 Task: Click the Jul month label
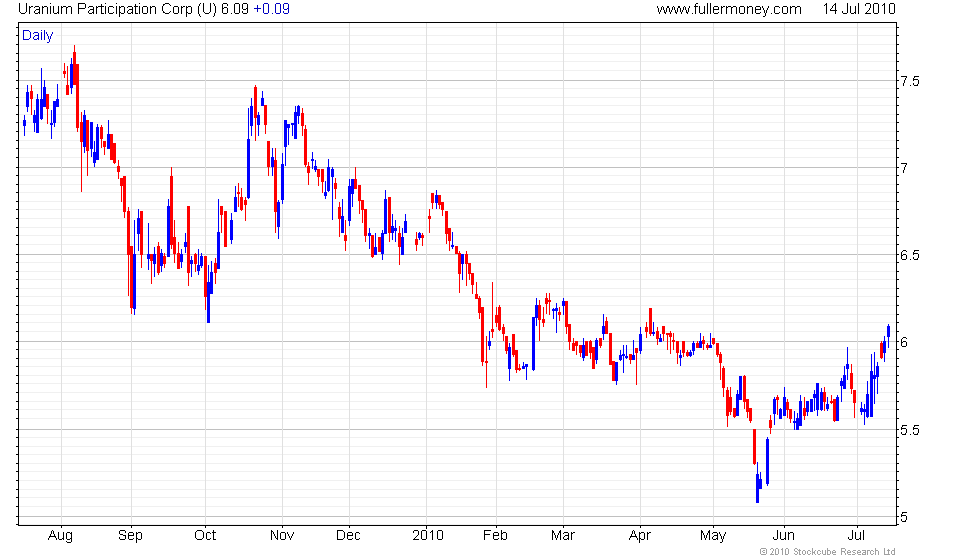point(856,536)
